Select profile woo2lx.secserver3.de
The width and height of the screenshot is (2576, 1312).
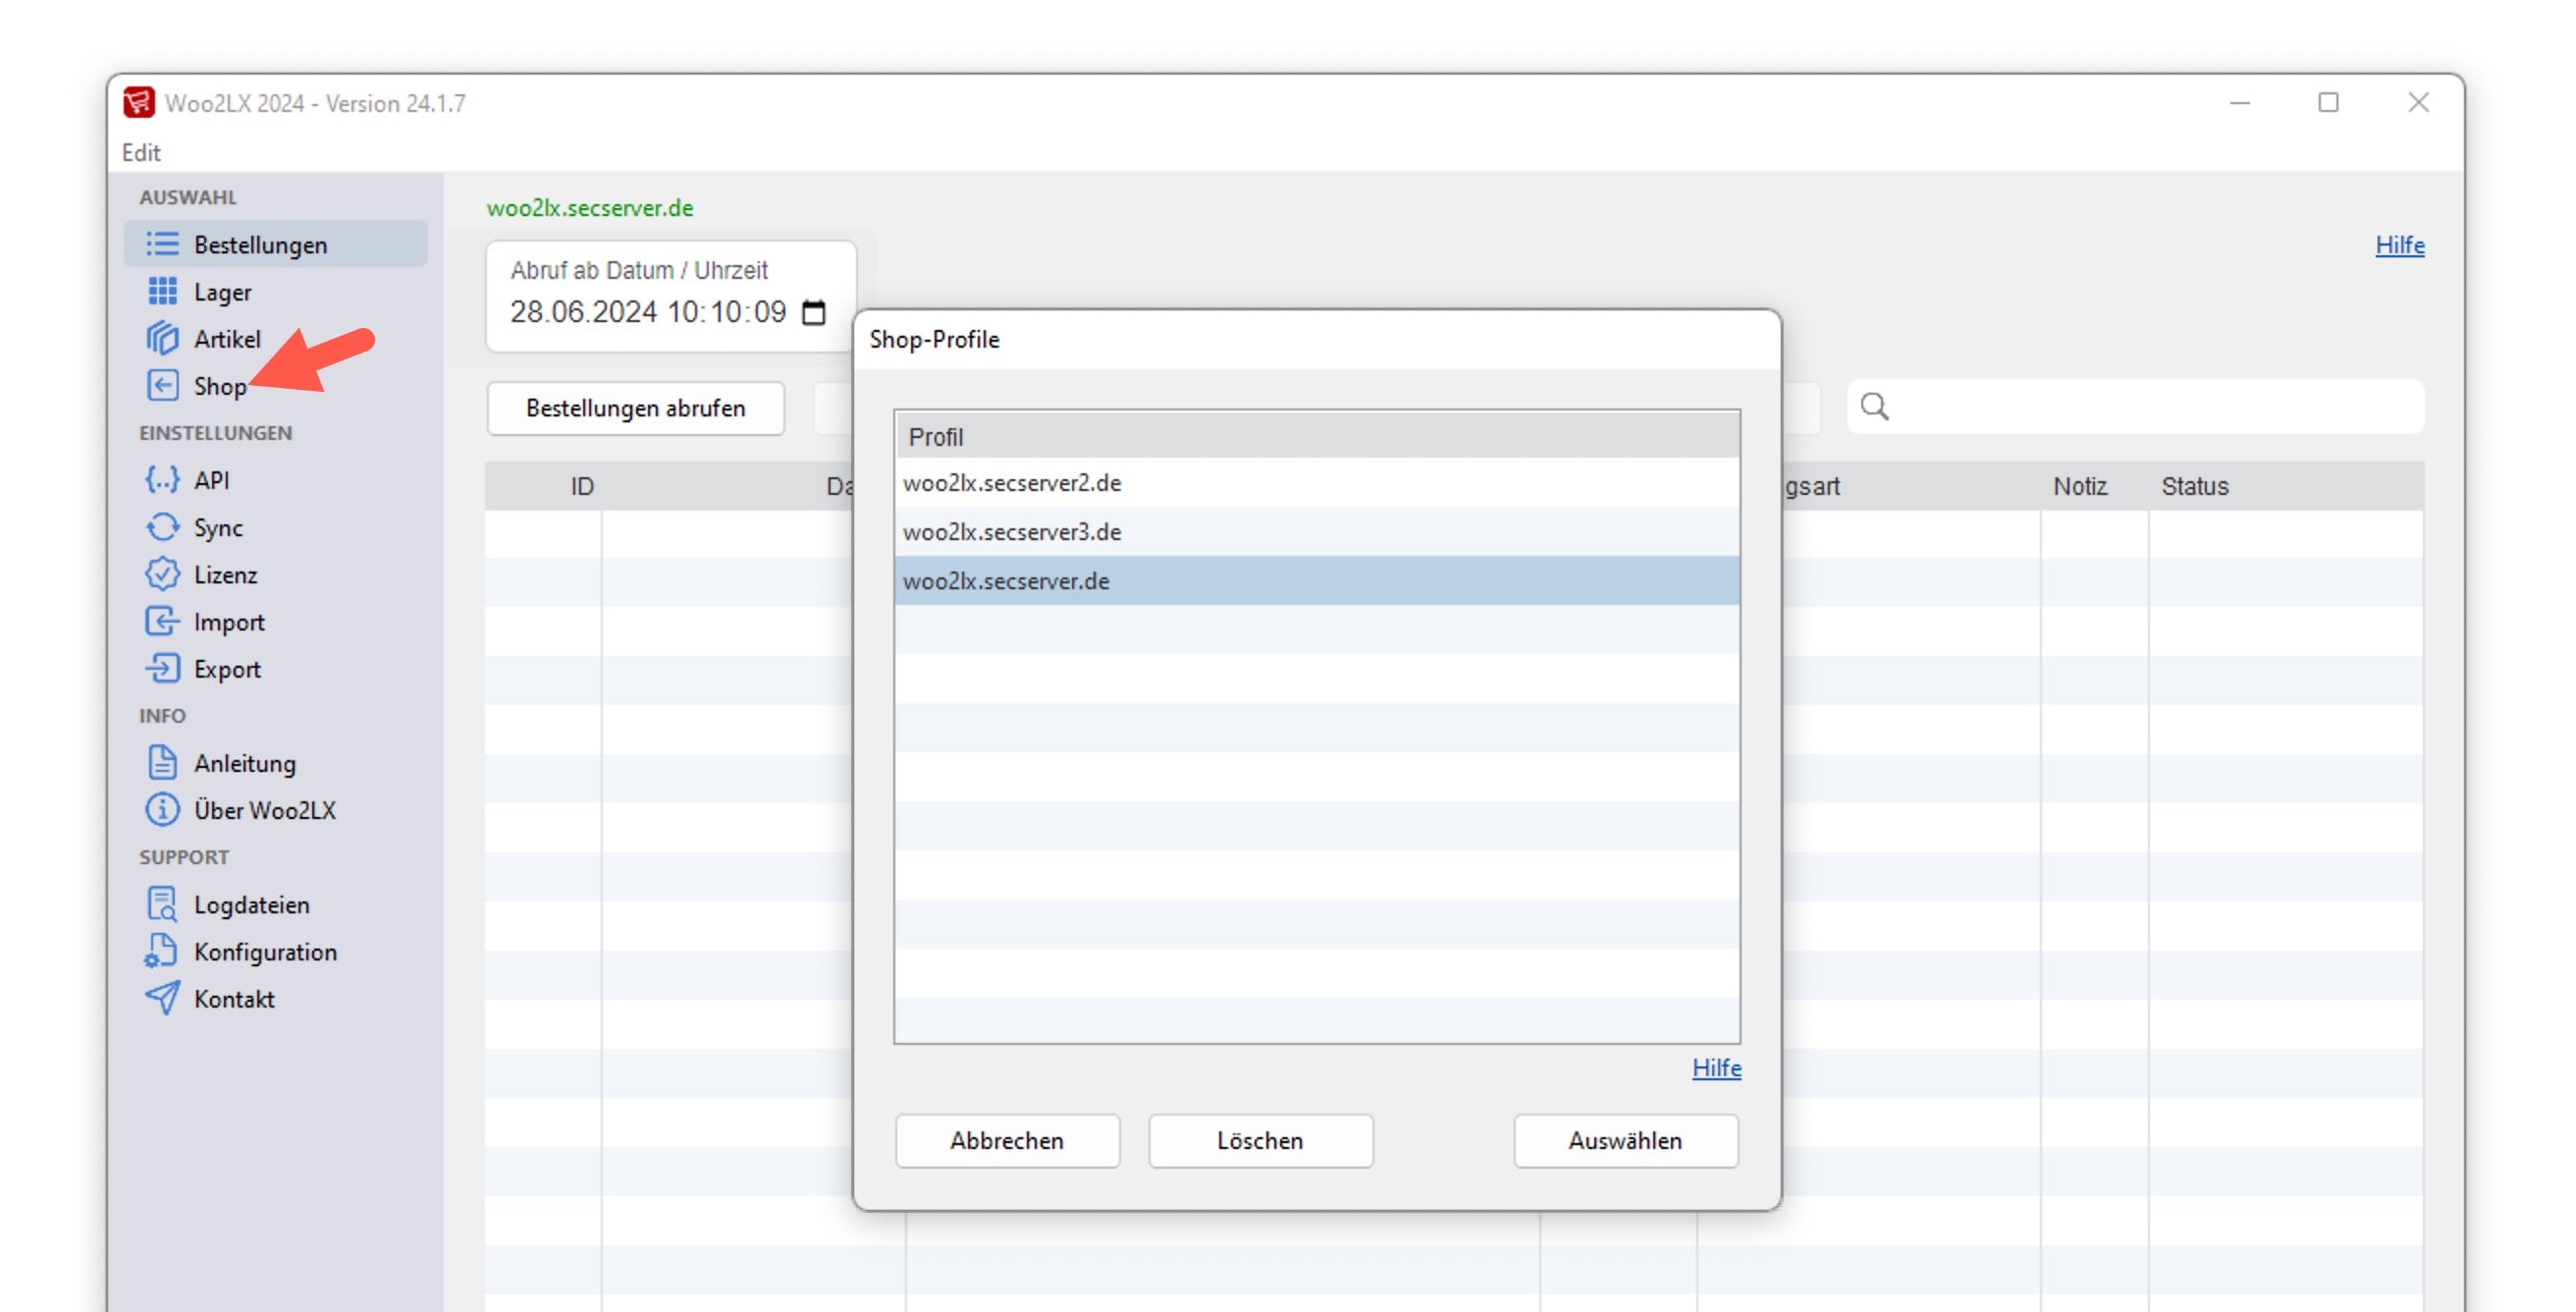click(1317, 532)
